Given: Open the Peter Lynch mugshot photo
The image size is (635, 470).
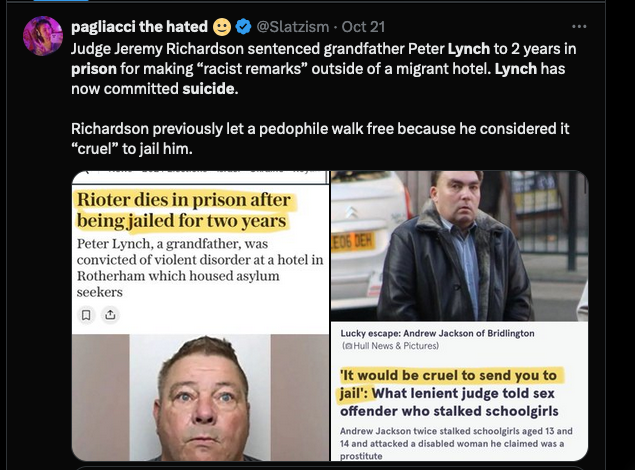Looking at the screenshot, I should click(200, 398).
